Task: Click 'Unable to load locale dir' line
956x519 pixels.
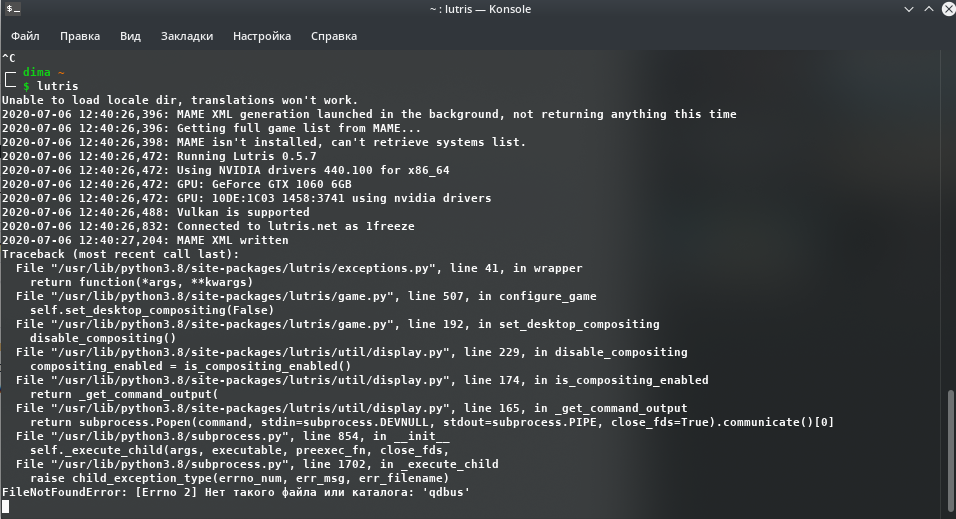Action: pyautogui.click(x=180, y=100)
